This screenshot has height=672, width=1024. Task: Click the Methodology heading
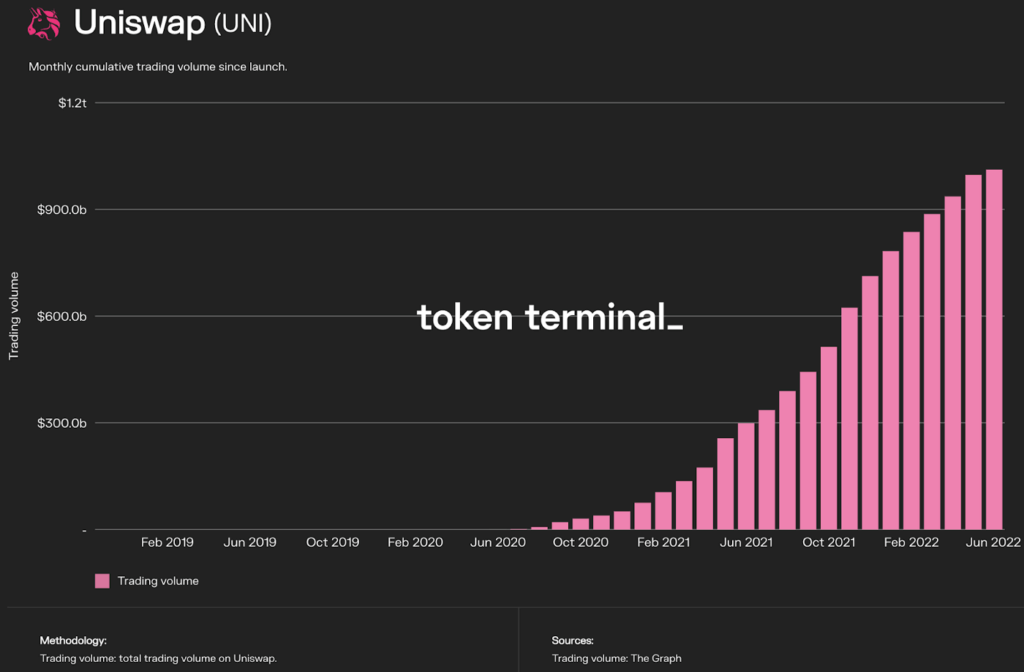coord(73,640)
